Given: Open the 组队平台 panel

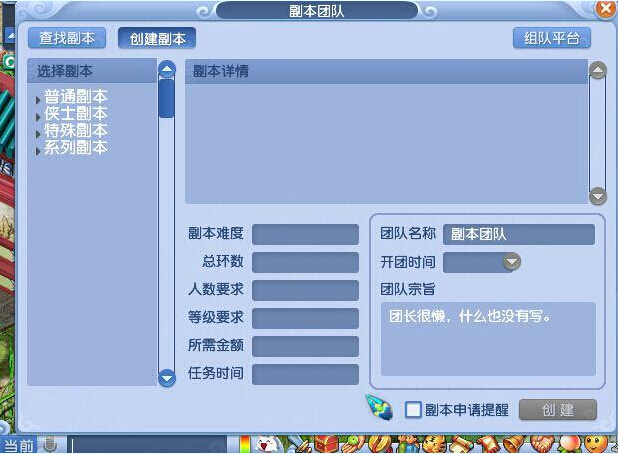Looking at the screenshot, I should pyautogui.click(x=551, y=38).
